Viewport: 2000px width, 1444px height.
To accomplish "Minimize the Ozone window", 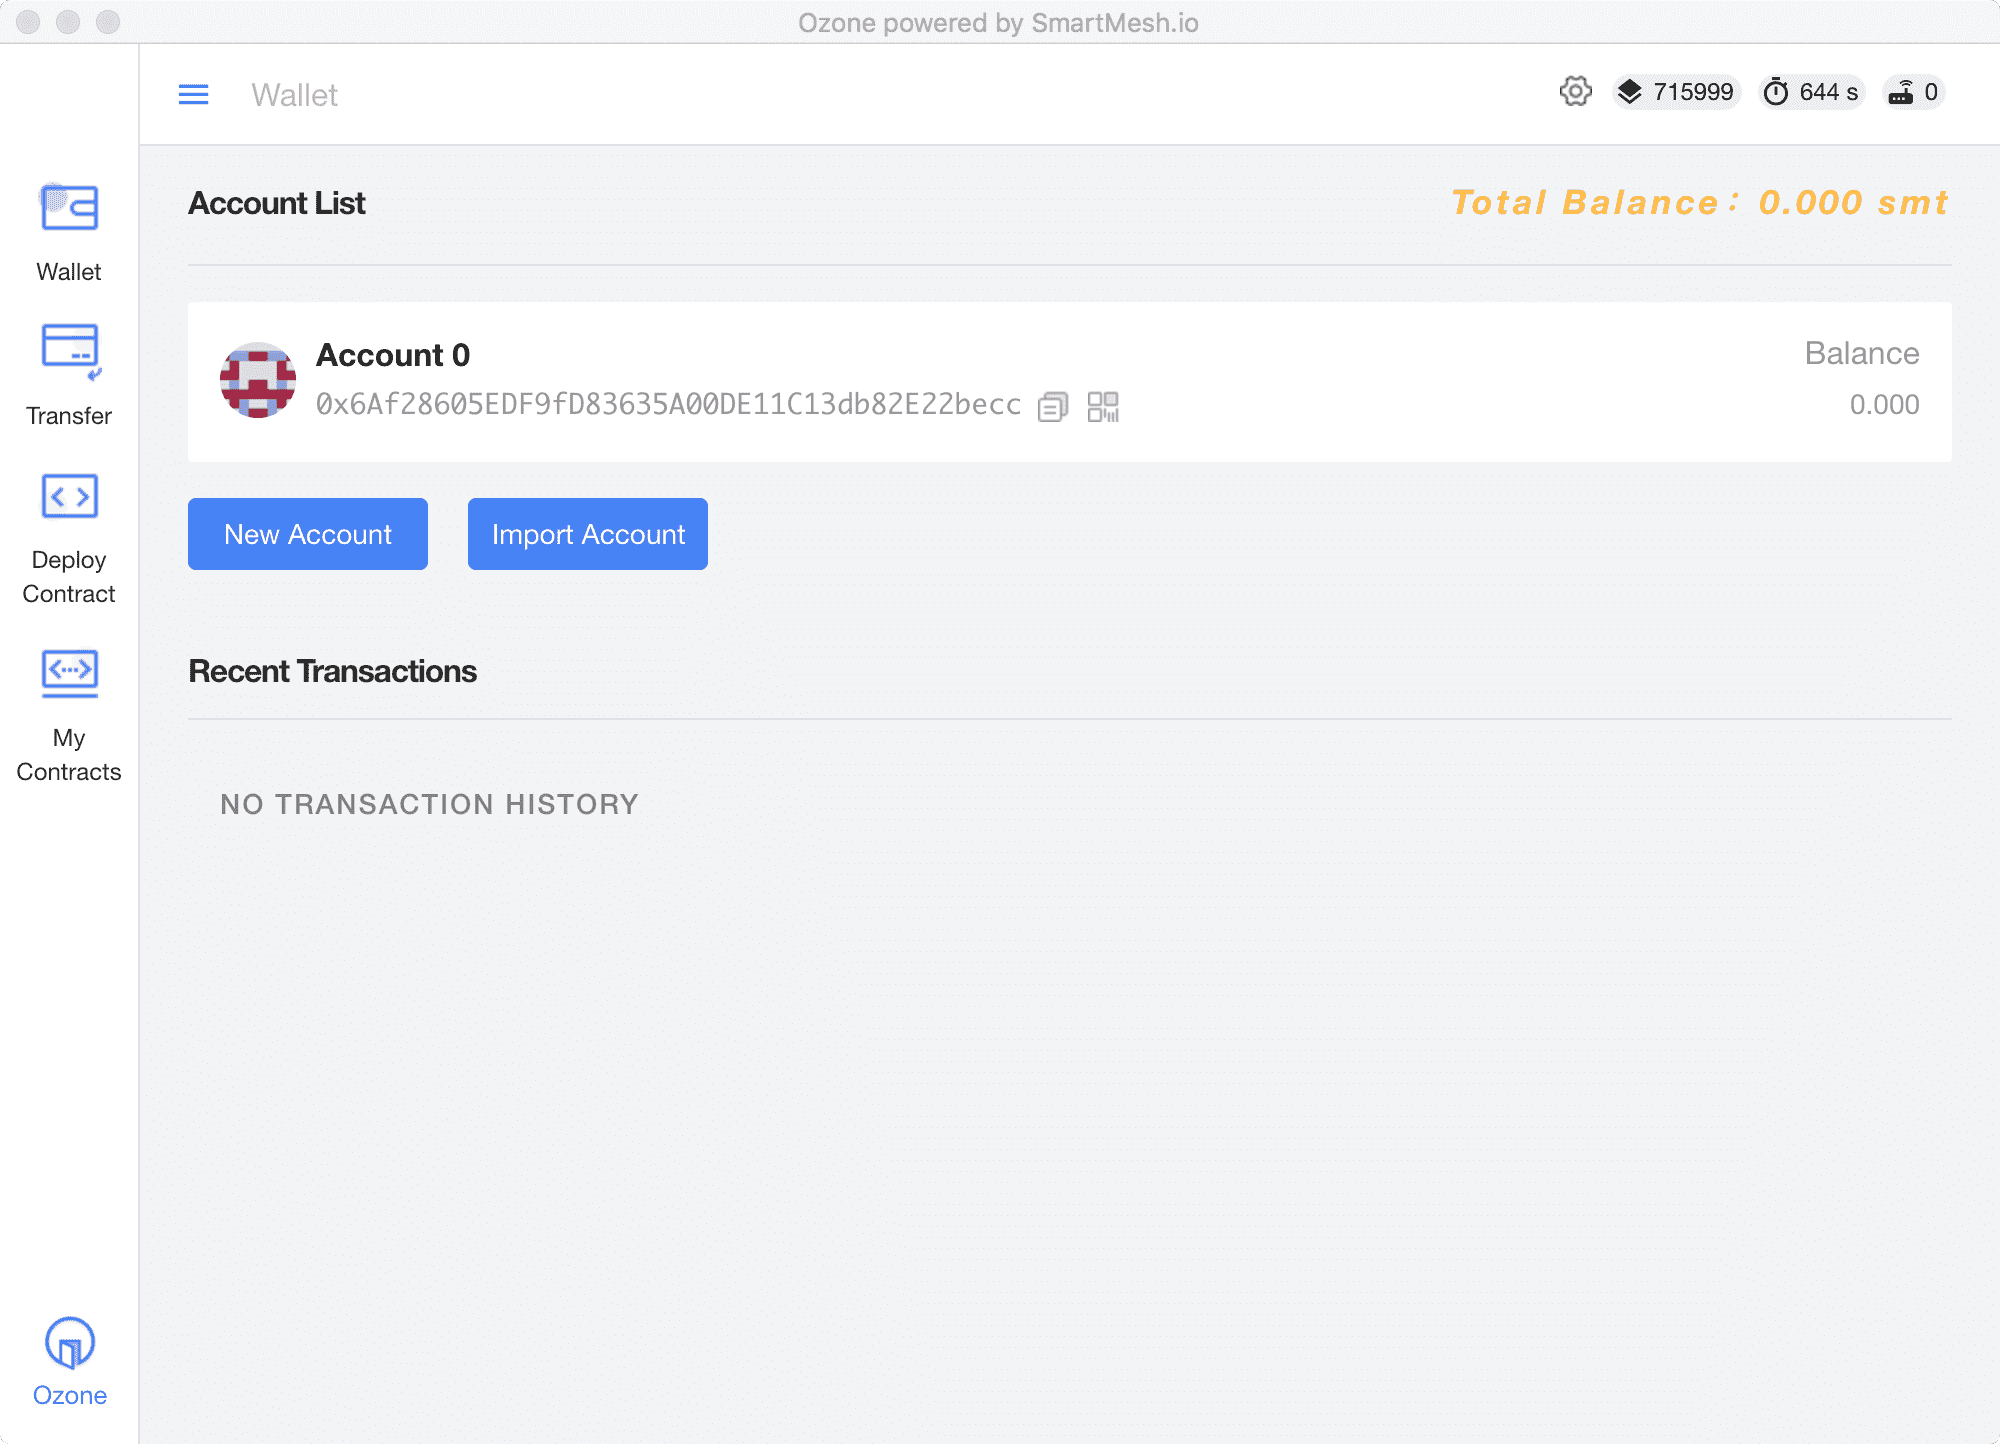I will click(68, 22).
